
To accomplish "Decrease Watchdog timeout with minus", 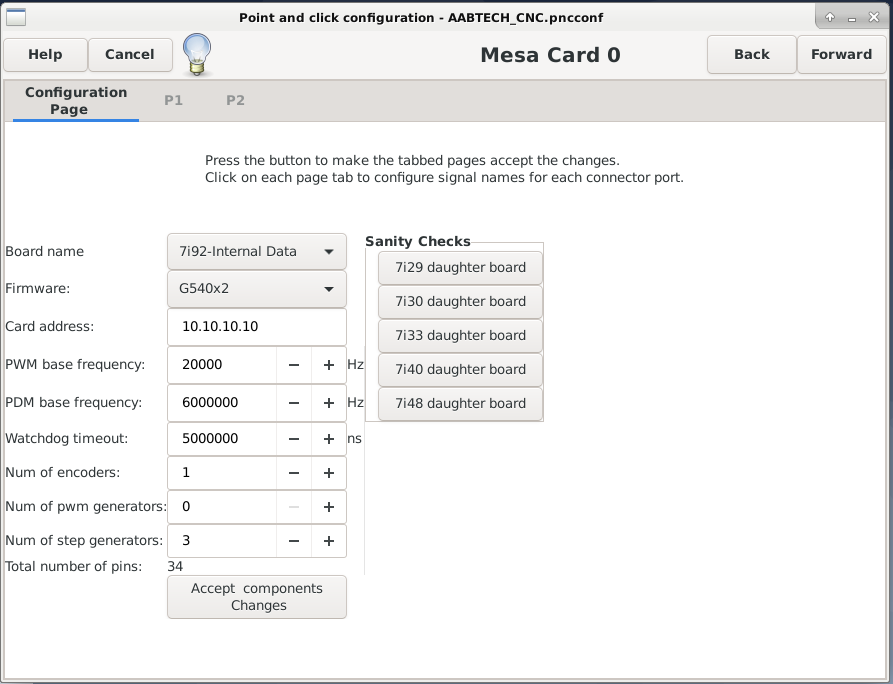I will coord(294,439).
